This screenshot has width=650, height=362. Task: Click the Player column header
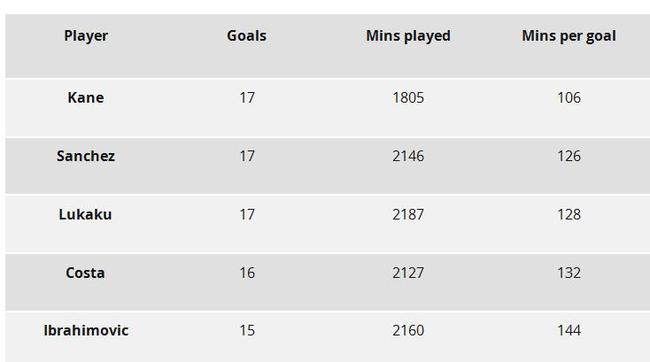86,36
